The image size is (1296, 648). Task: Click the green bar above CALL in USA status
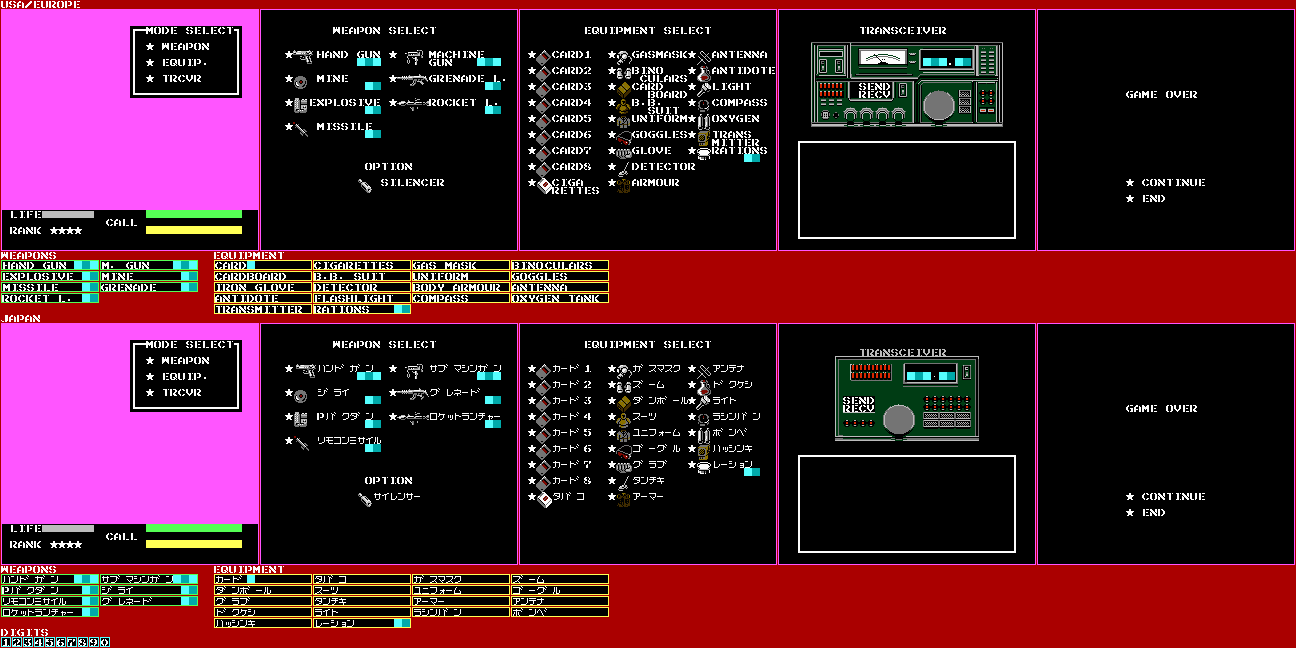coord(194,214)
